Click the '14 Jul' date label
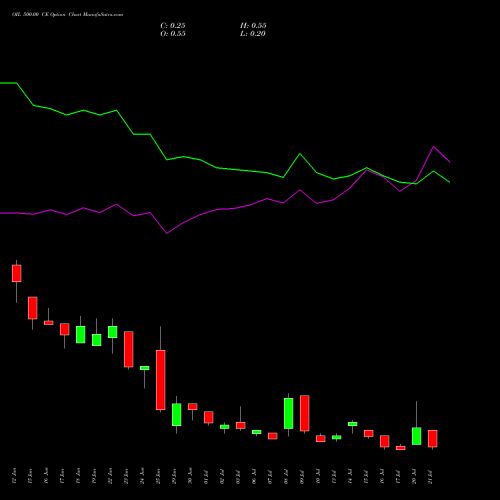This screenshot has width=500, height=500. tap(350, 476)
